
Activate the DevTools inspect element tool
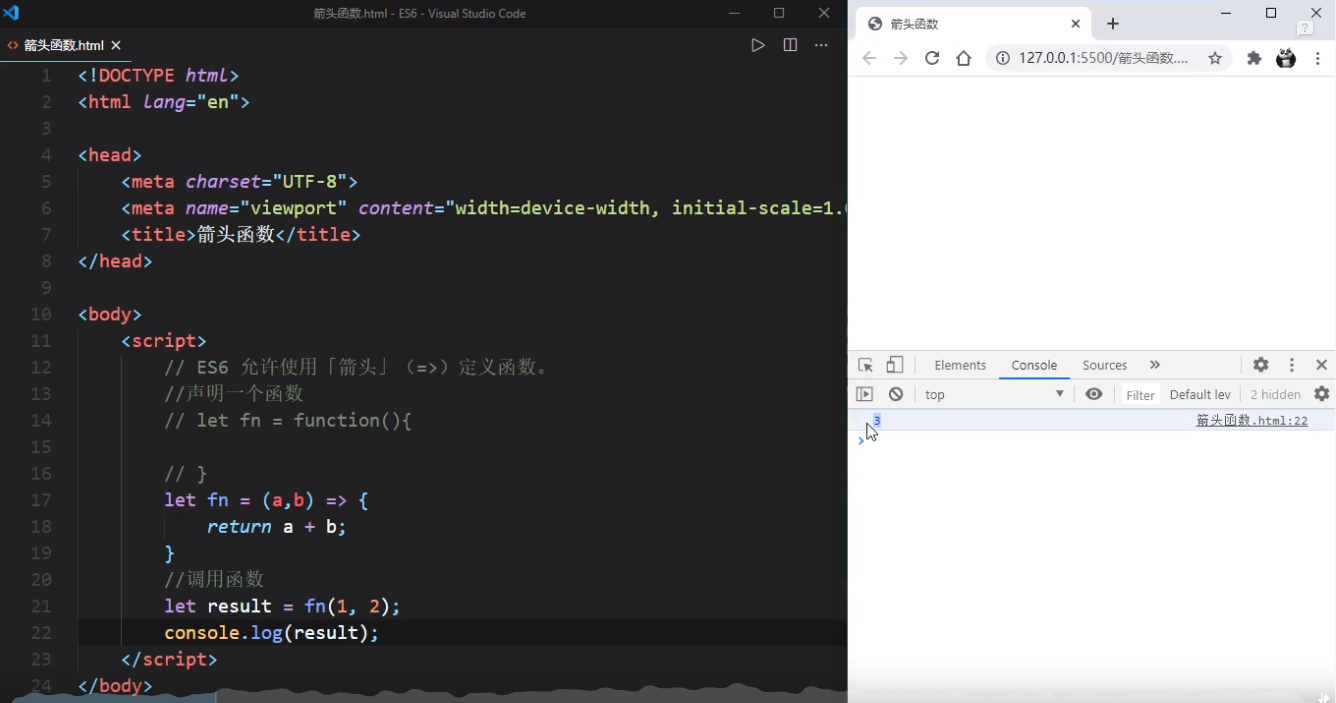pos(866,365)
